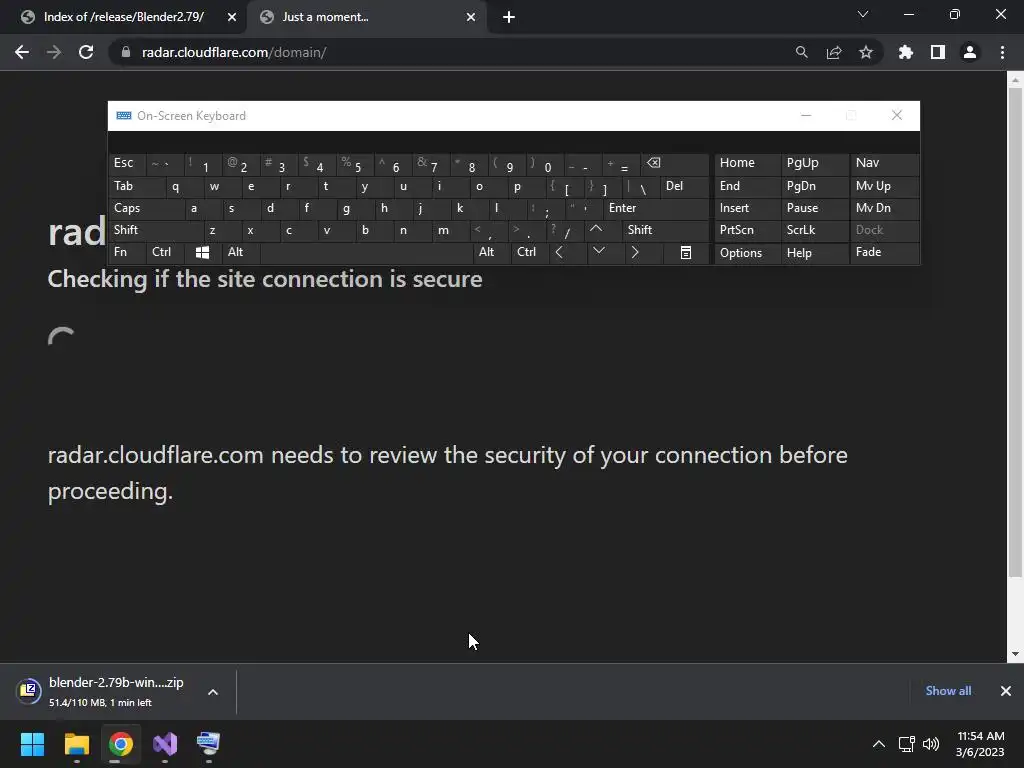Screen dimensions: 1024x768
Task: Click the Fade key on keyboard
Action: tap(884, 252)
